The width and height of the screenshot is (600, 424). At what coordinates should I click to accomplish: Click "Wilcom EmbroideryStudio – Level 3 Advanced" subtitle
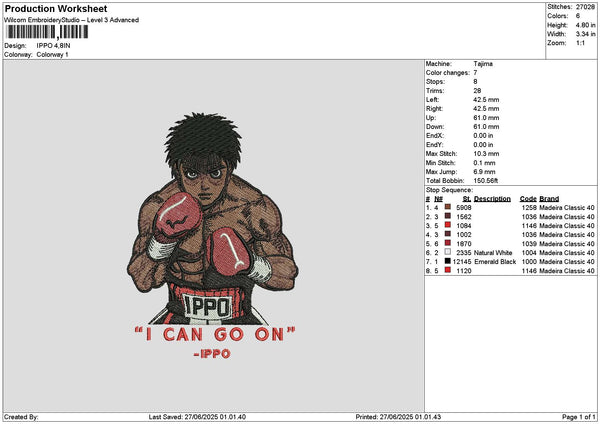pyautogui.click(x=72, y=20)
